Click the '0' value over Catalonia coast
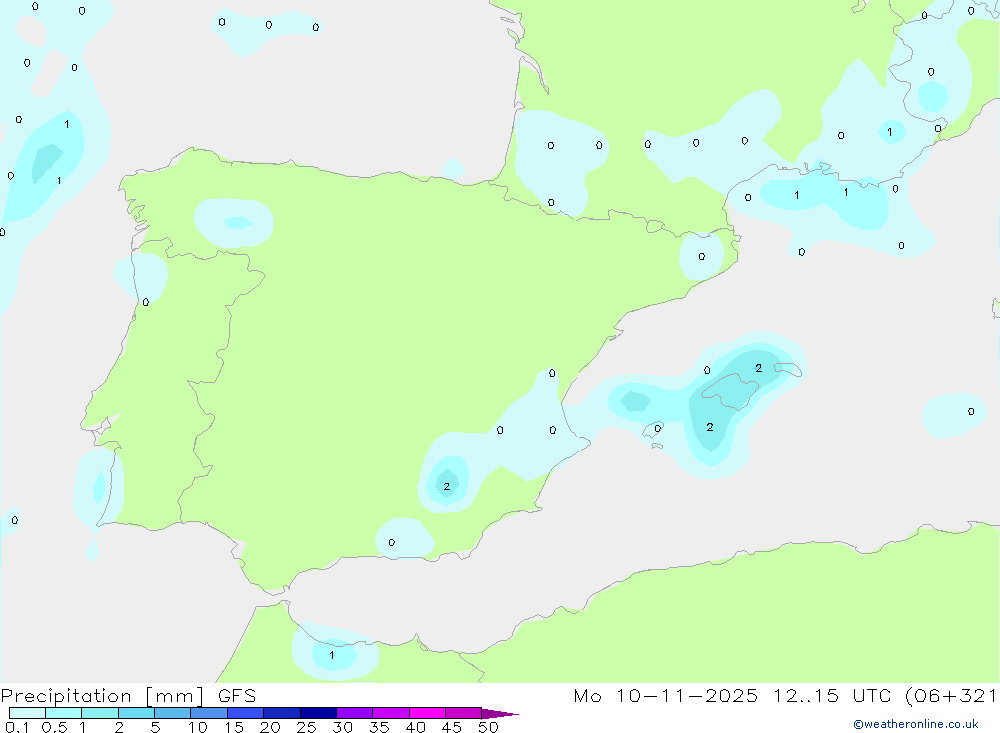The width and height of the screenshot is (1000, 733). (702, 256)
